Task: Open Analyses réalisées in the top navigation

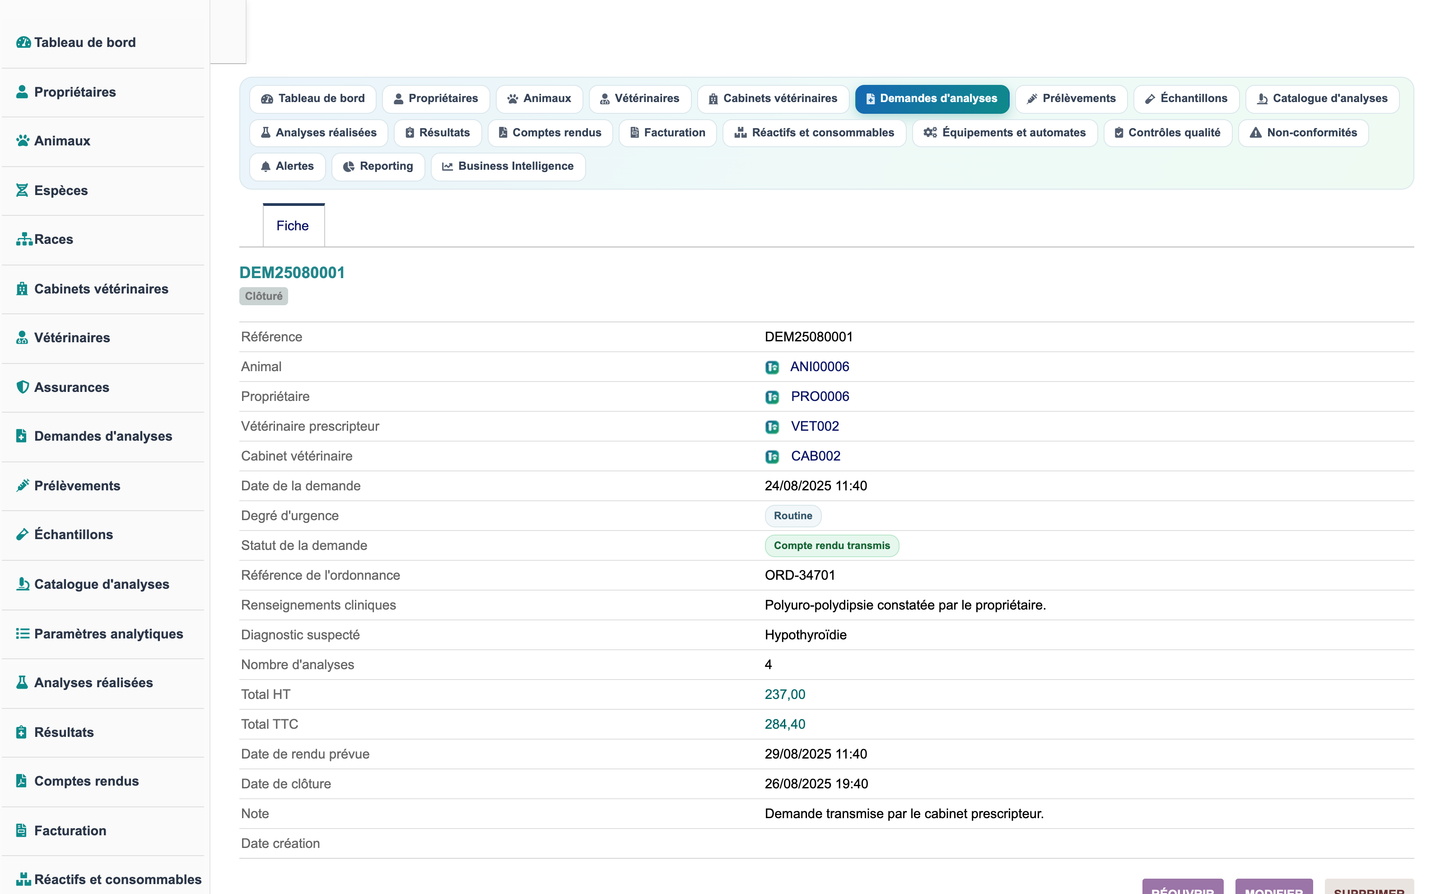Action: pos(319,133)
